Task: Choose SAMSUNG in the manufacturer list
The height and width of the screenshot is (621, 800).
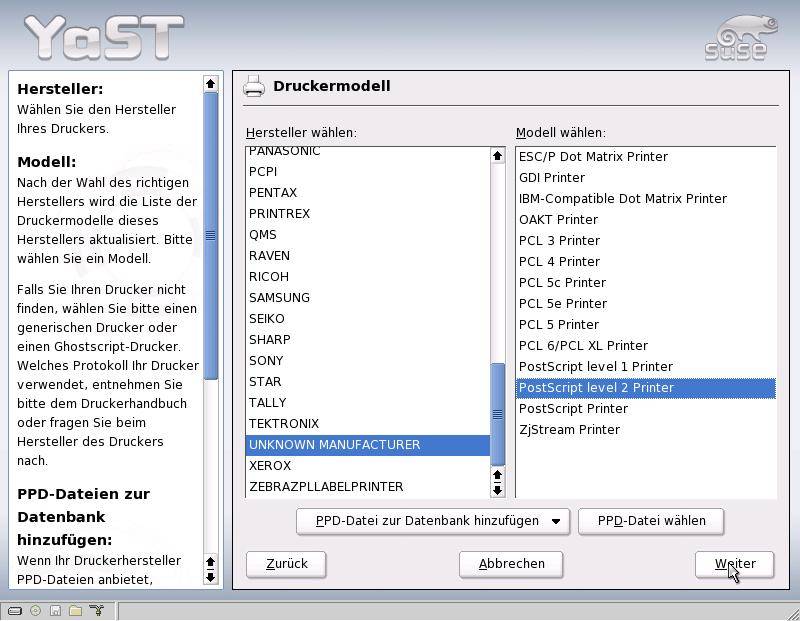Action: 367,297
